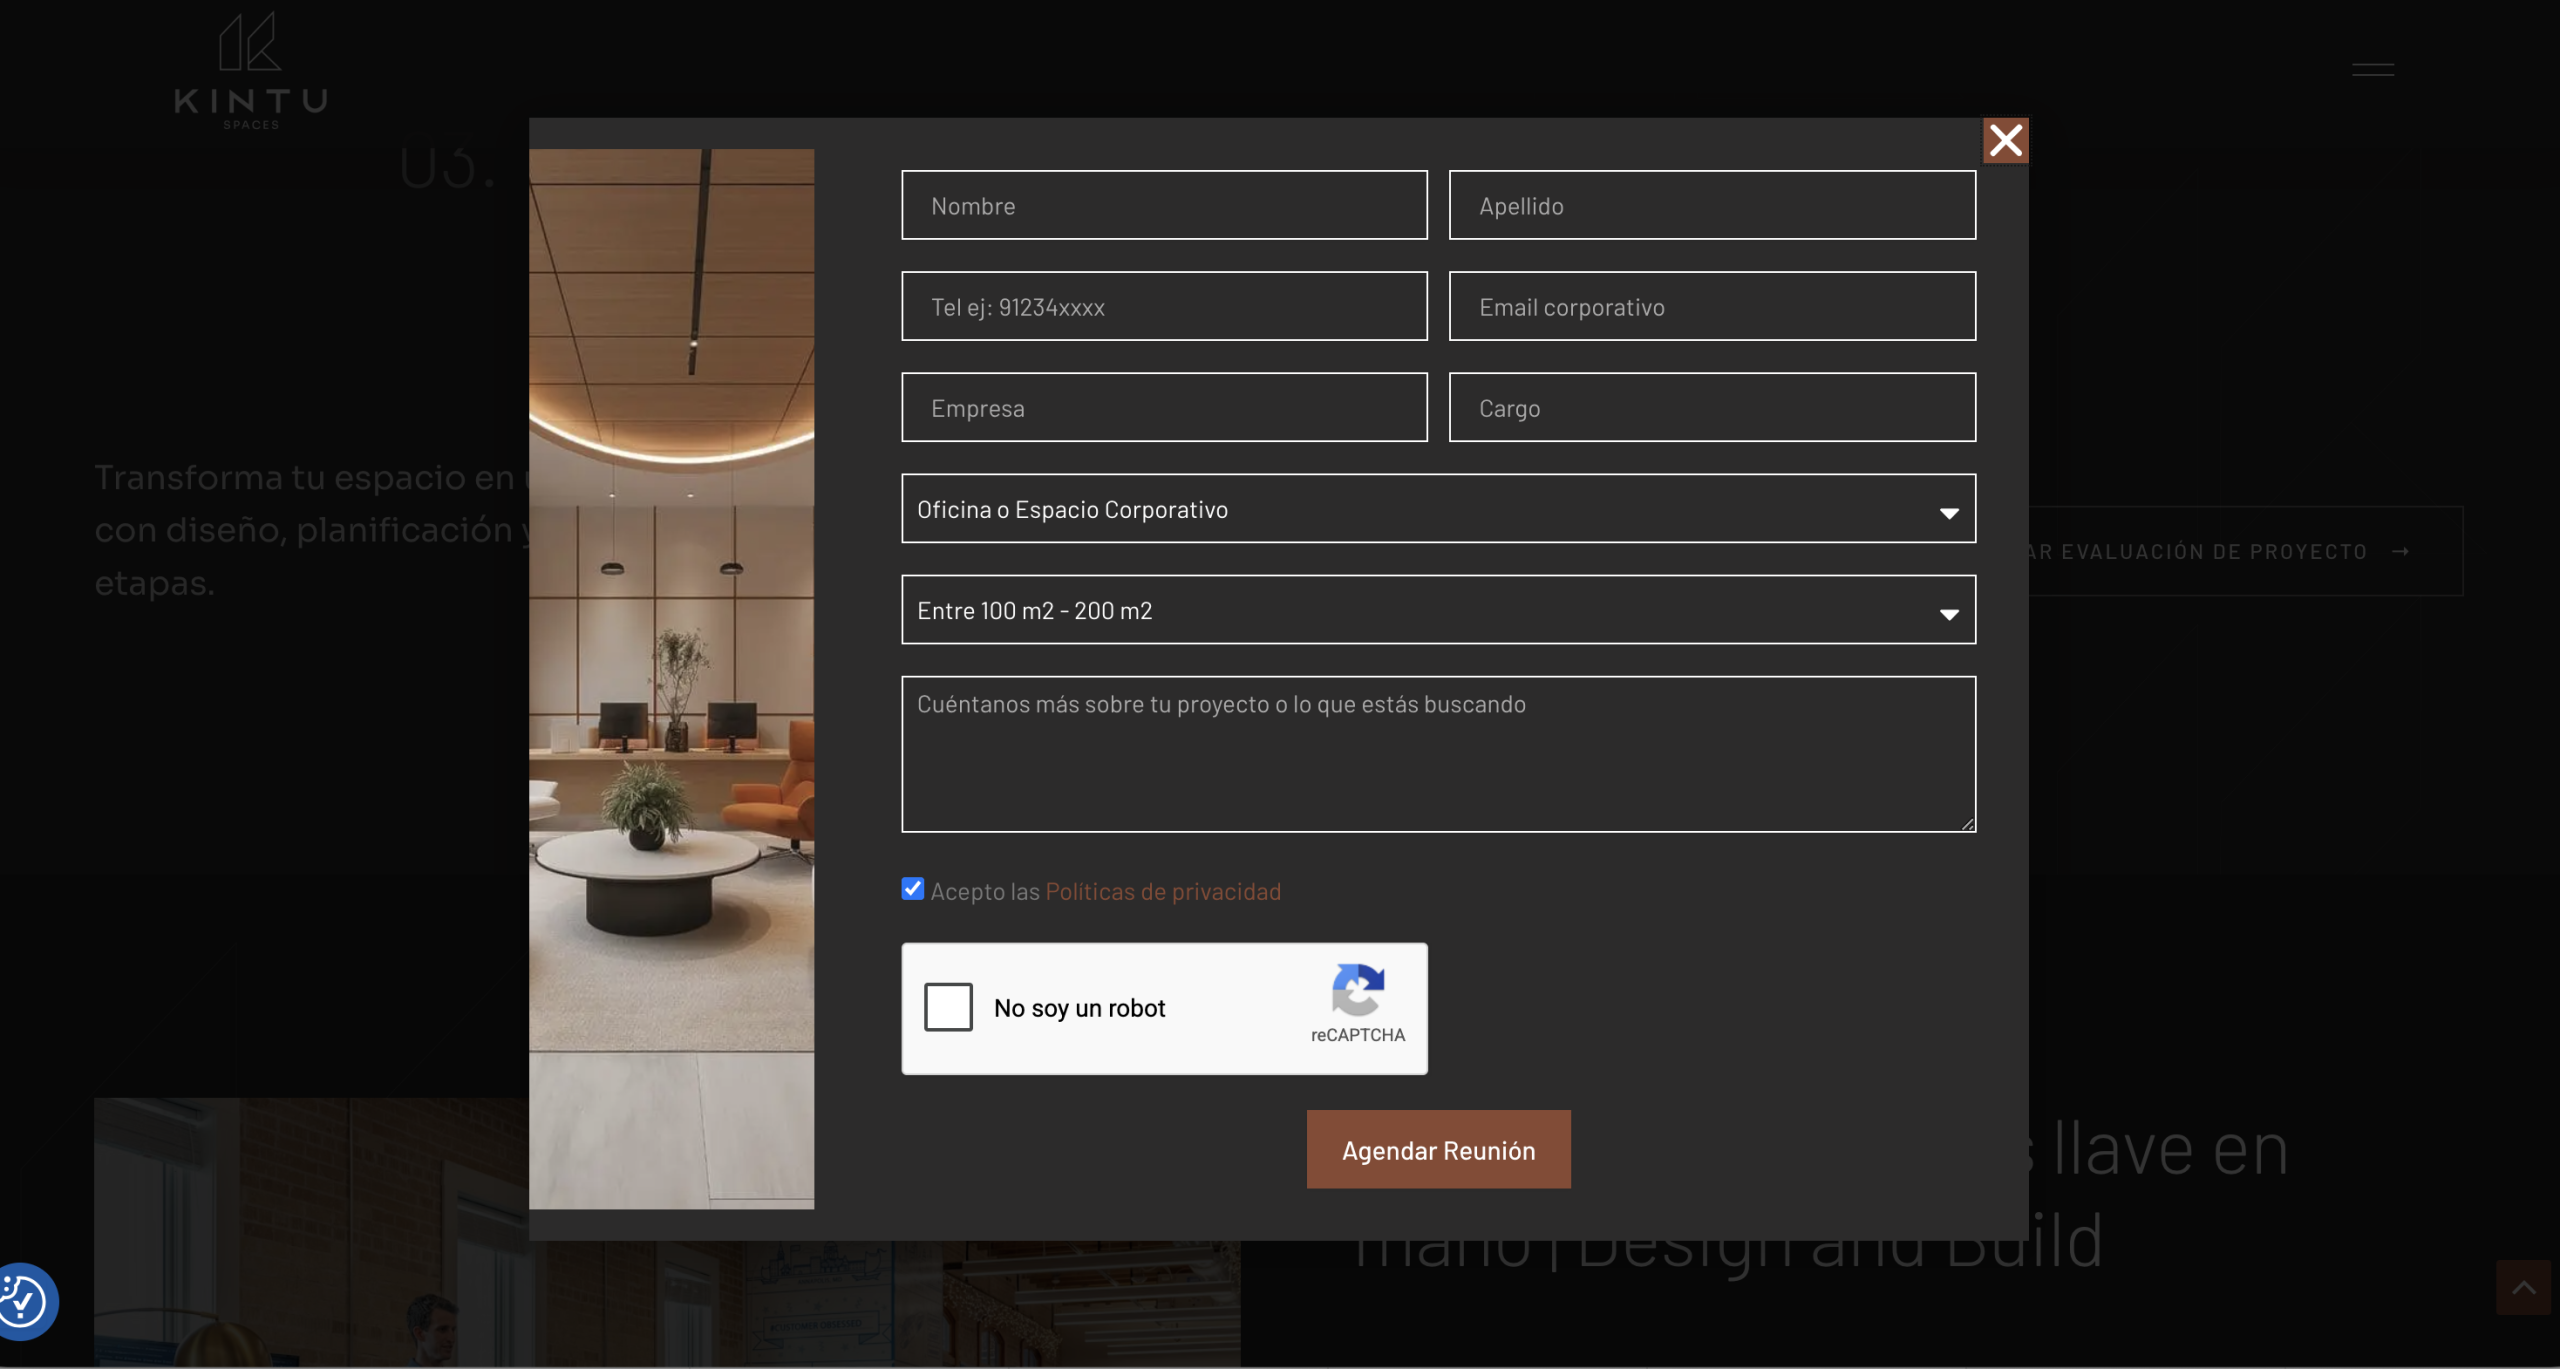Expand the Oficina o Espacio Corporativo dropdown
Viewport: 2560px width, 1369px height.
coord(1438,509)
